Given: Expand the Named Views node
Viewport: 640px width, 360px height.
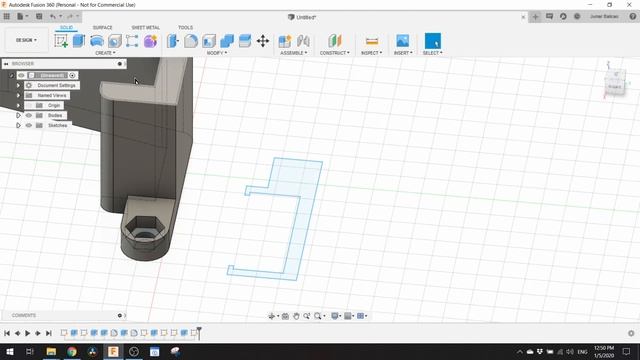Looking at the screenshot, I should point(18,96).
